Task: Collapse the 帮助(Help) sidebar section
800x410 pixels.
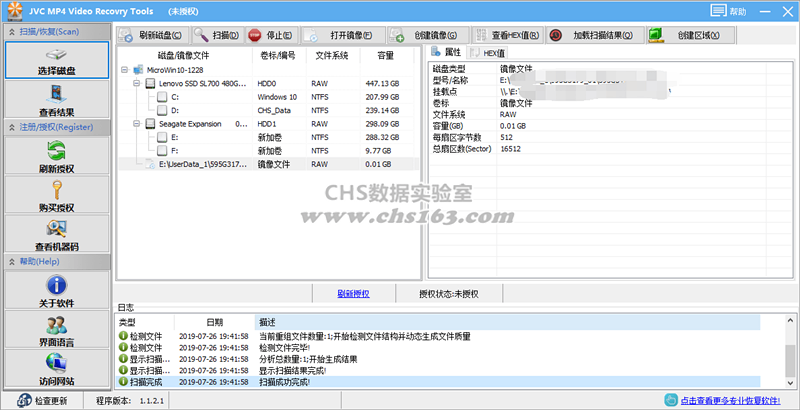Action: pos(56,262)
